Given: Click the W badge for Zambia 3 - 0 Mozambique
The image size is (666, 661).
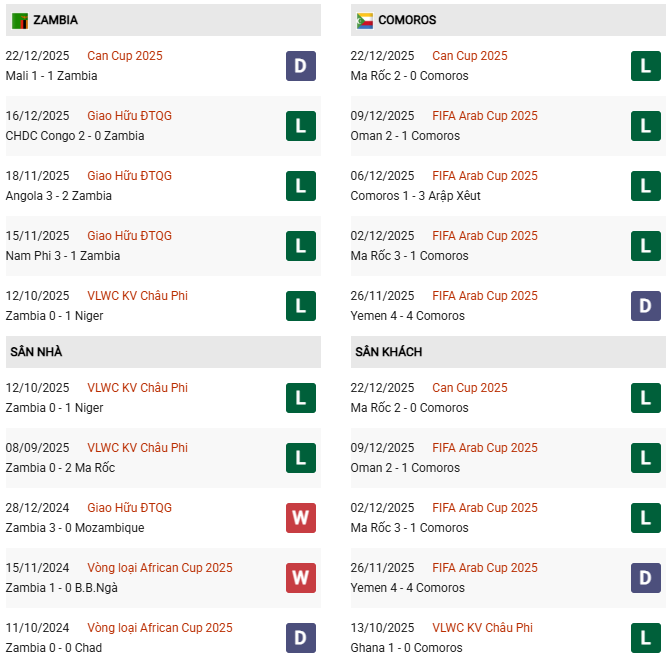Looking at the screenshot, I should pos(301,518).
